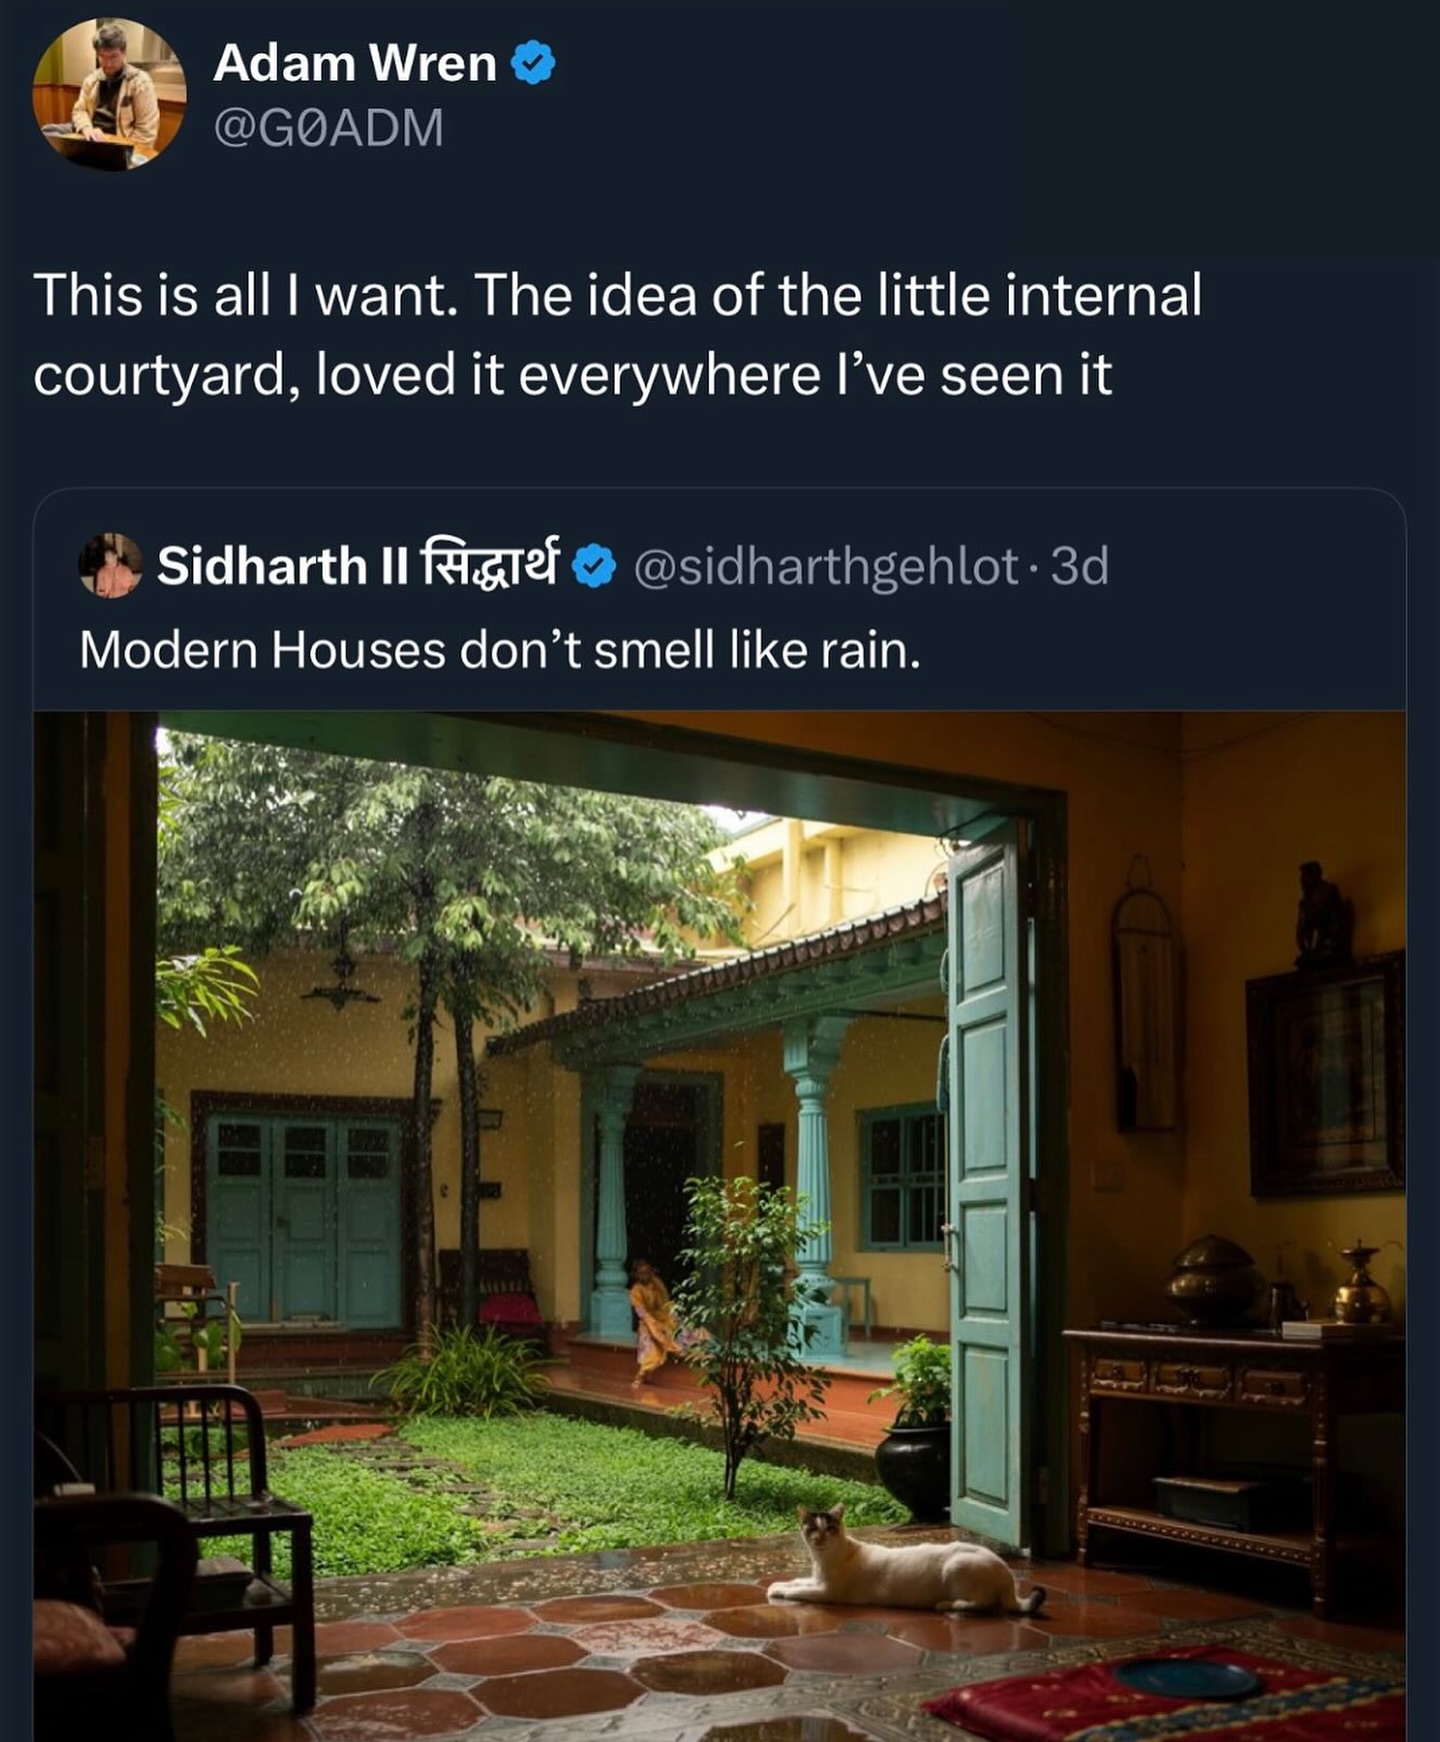Click the 3d timestamp on quoted tweet

click(1080, 566)
